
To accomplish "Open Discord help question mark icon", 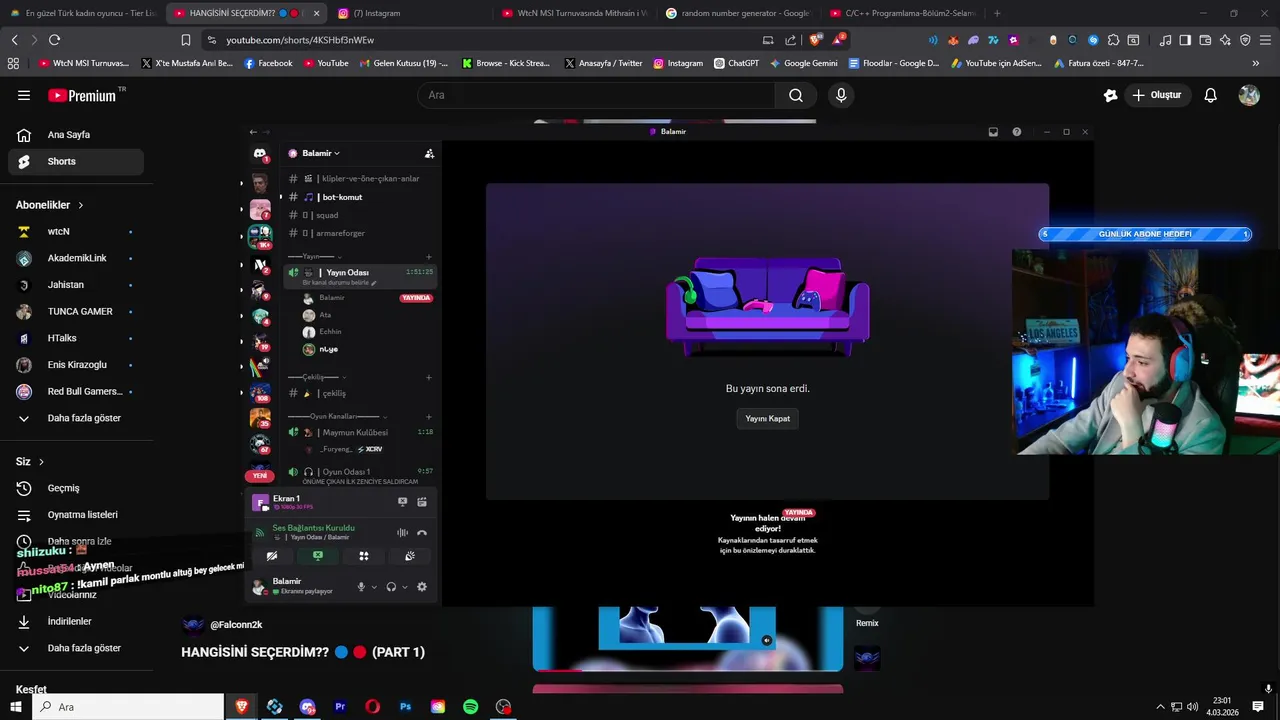I will (x=1017, y=132).
